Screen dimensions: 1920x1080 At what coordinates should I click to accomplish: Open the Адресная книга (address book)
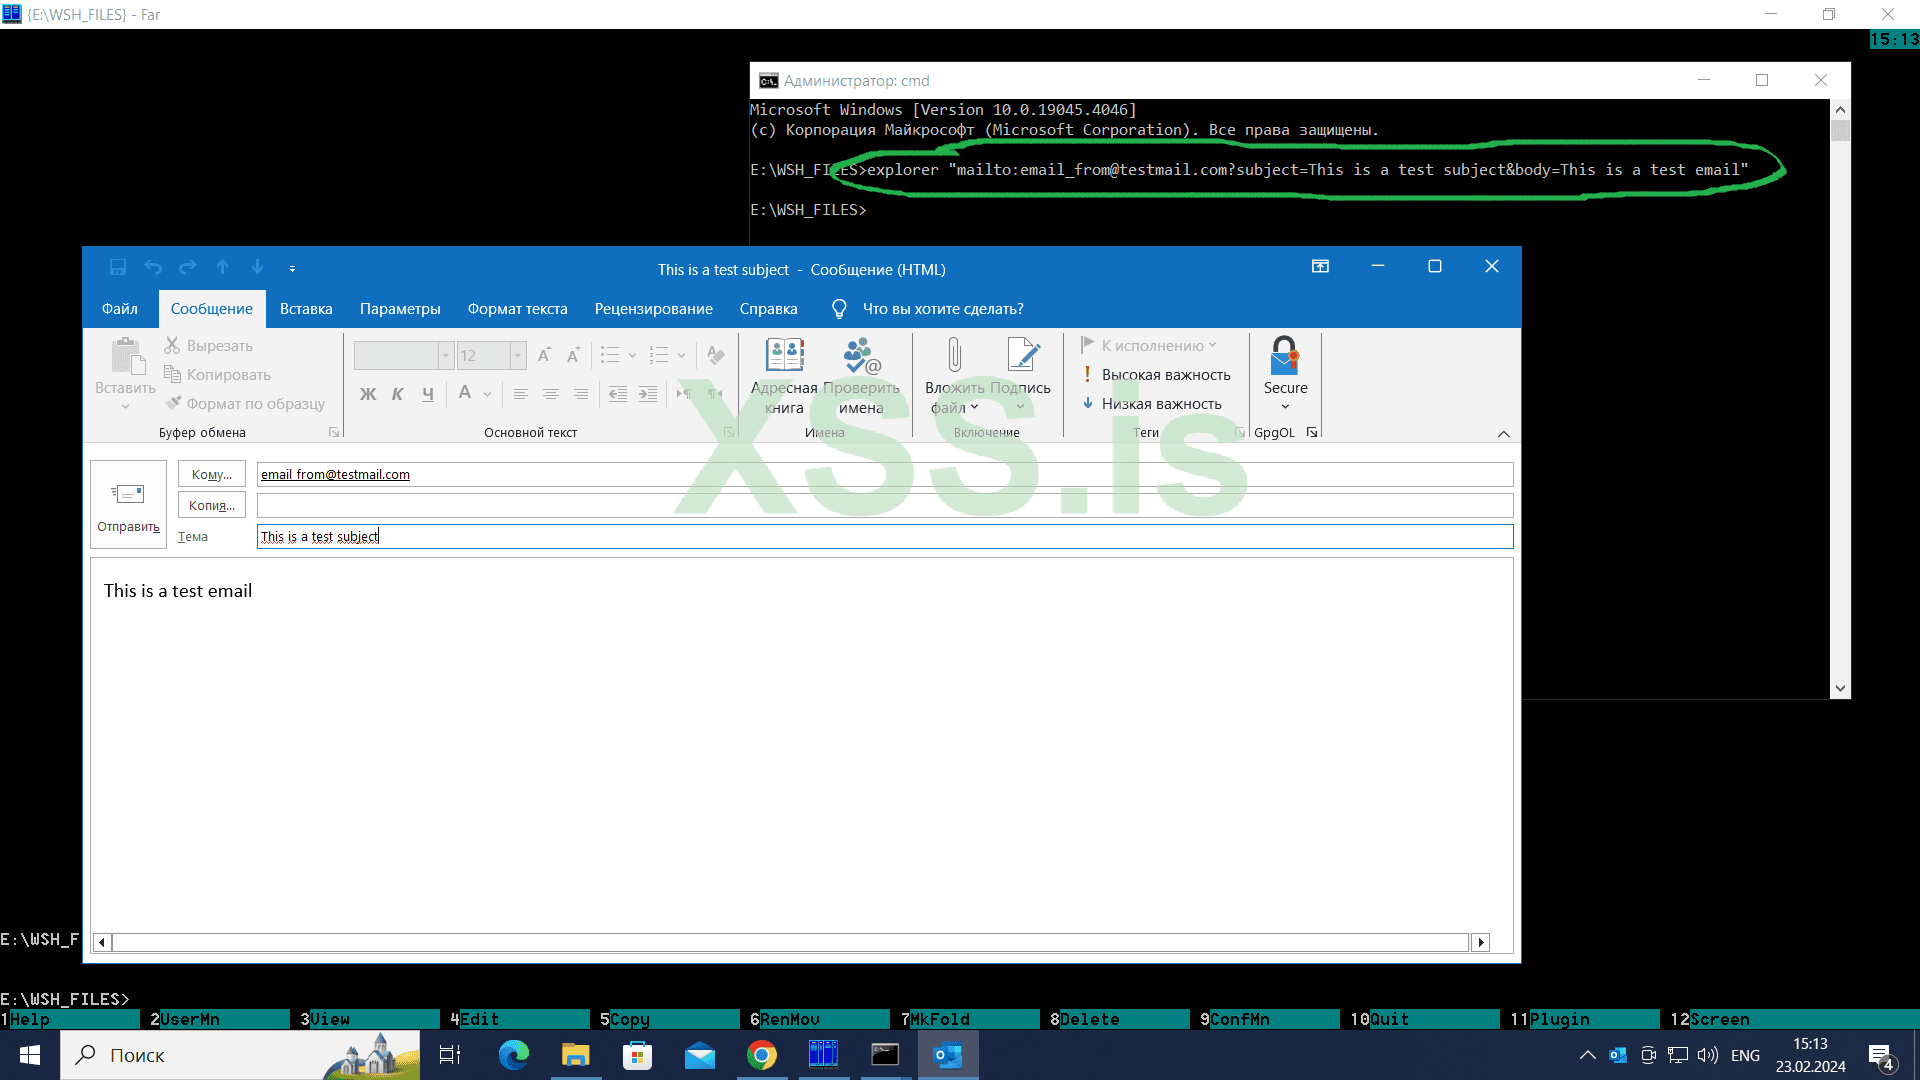[785, 375]
